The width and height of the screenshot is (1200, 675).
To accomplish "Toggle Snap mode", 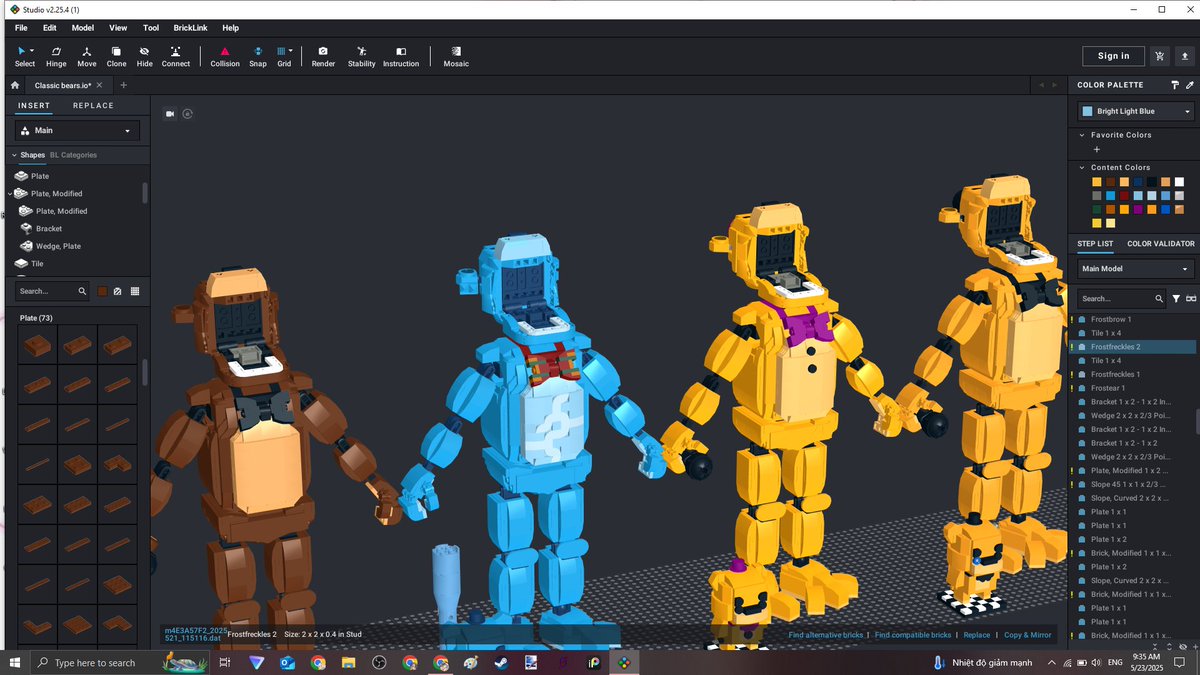I will pyautogui.click(x=258, y=56).
